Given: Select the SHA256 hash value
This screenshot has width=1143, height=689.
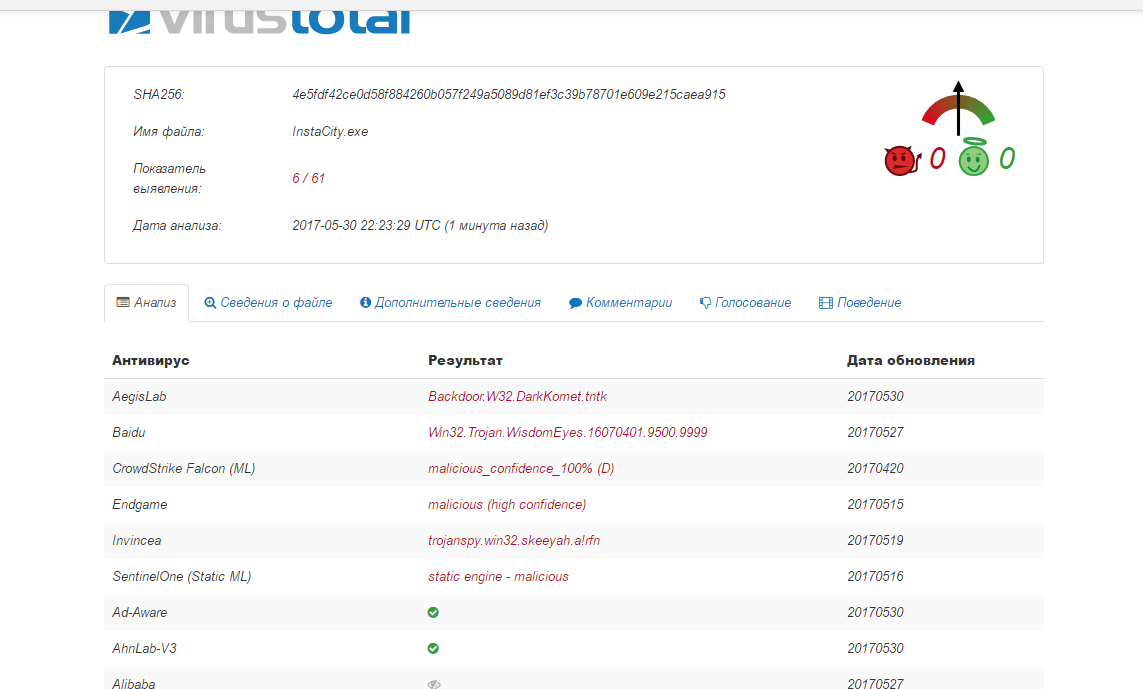Looking at the screenshot, I should 509,95.
